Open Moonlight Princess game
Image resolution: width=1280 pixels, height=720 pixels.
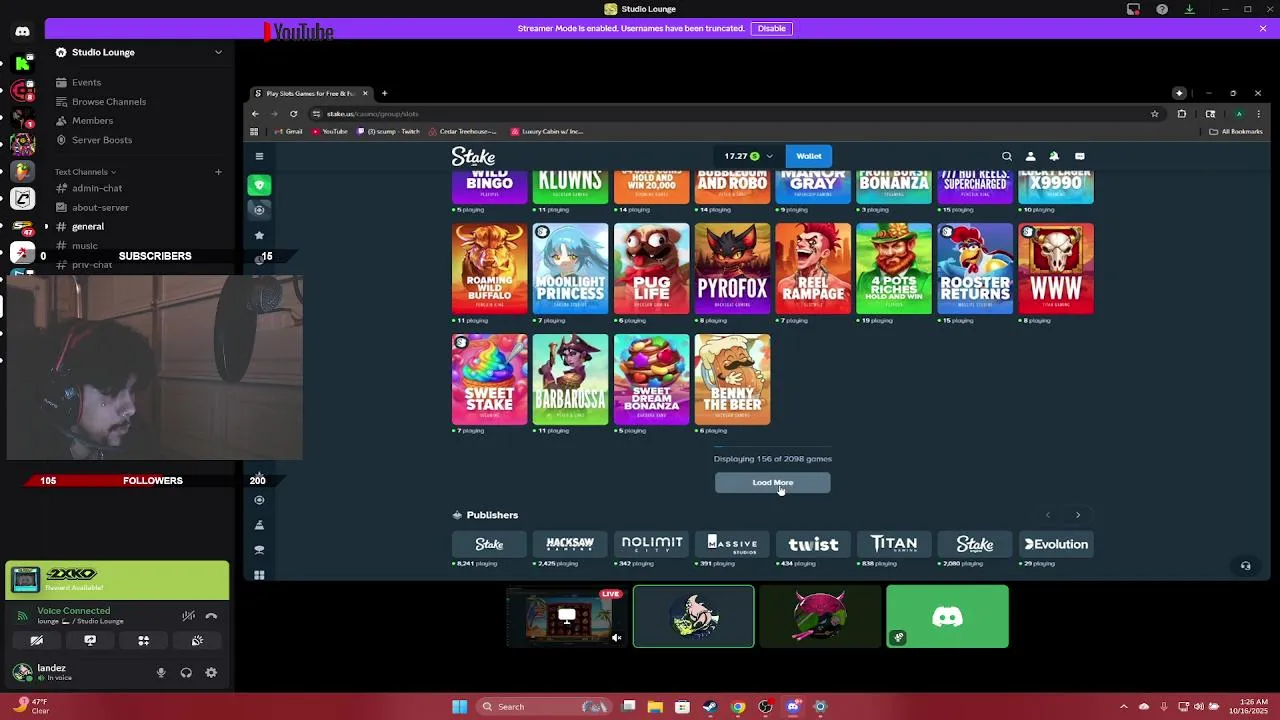click(x=570, y=269)
